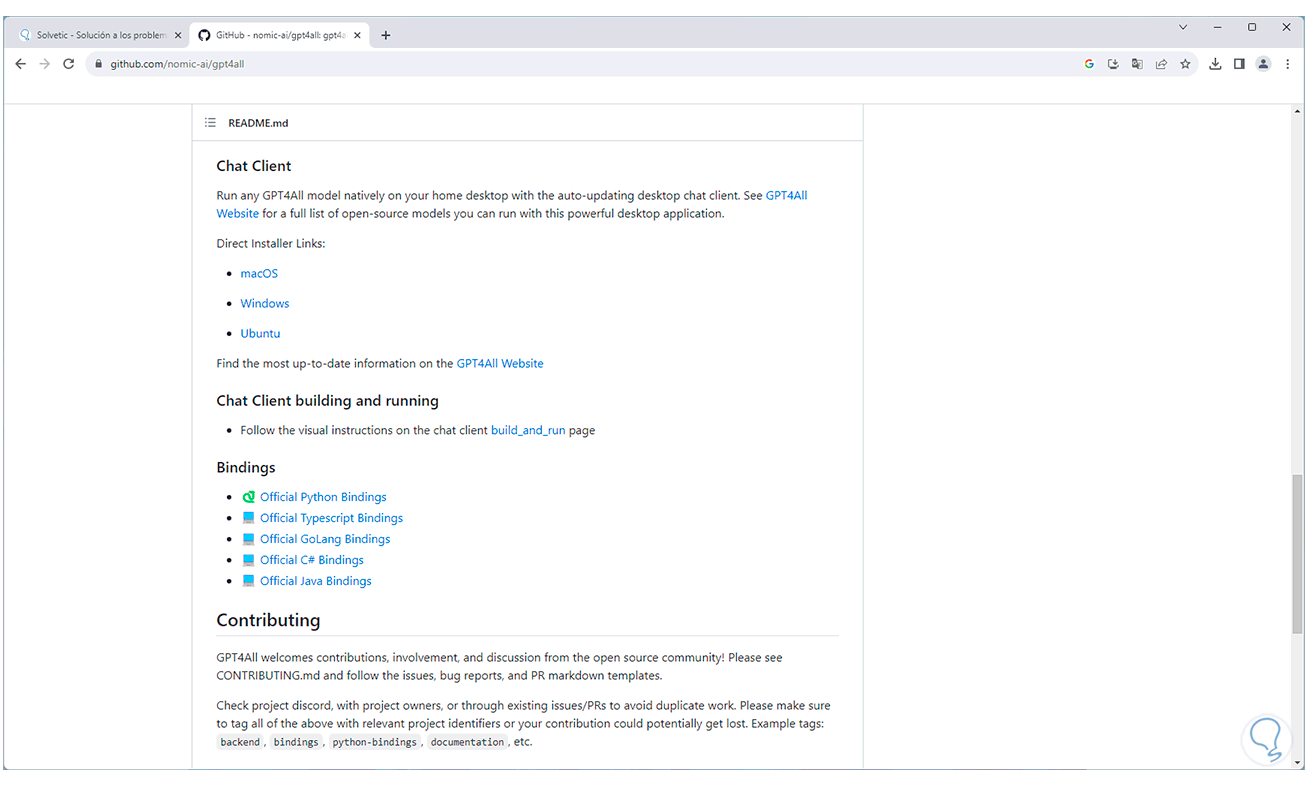The height and width of the screenshot is (786, 1308).
Task: Open the Chrome downloads icon
Action: pyautogui.click(x=1215, y=64)
